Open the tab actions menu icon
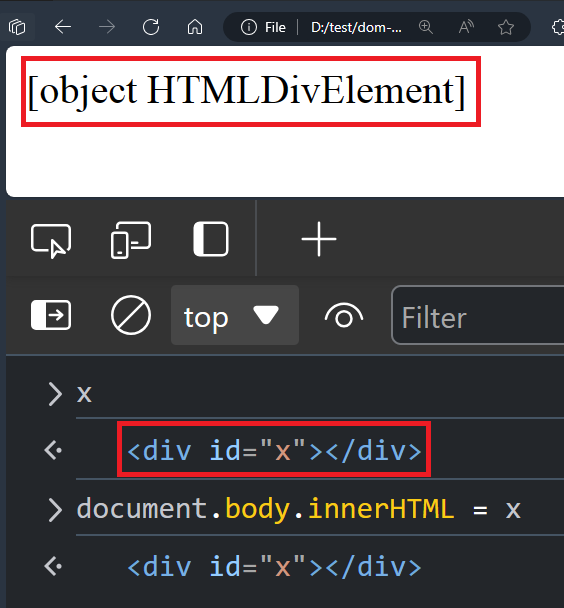The height and width of the screenshot is (608, 564). [17, 27]
